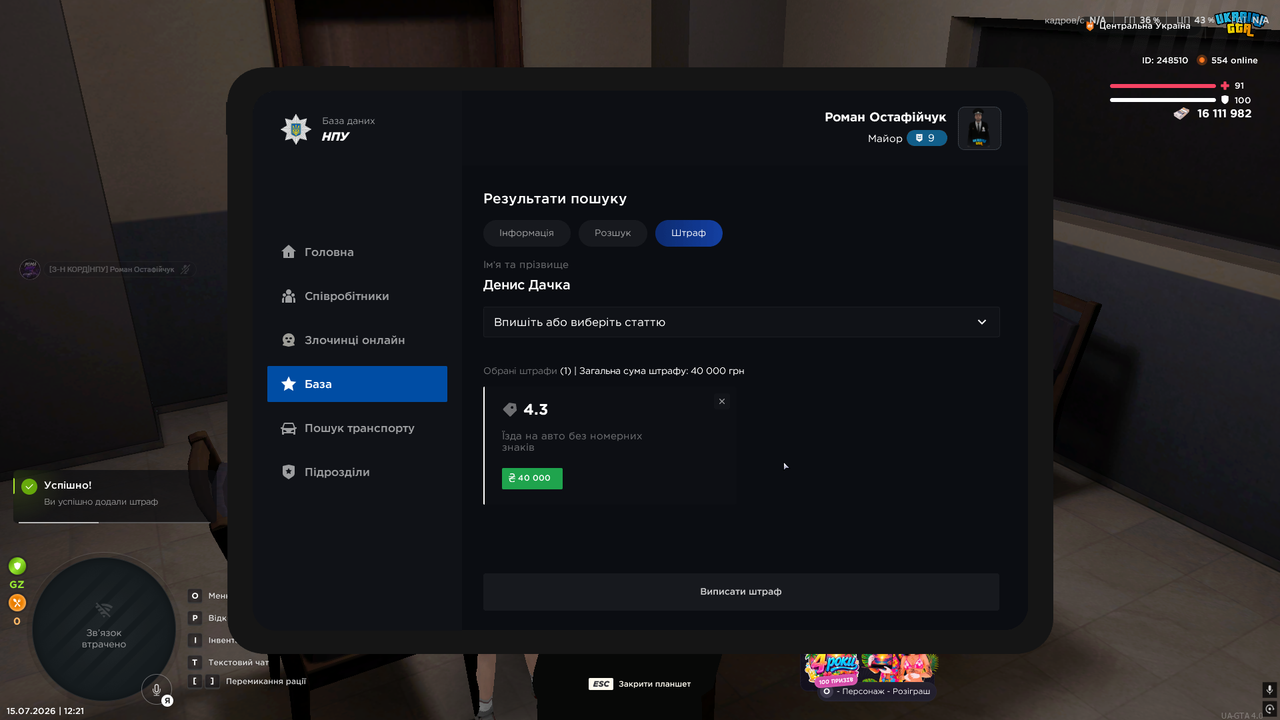
Task: Click the ESC Закрити планшет hint
Action: click(x=640, y=684)
